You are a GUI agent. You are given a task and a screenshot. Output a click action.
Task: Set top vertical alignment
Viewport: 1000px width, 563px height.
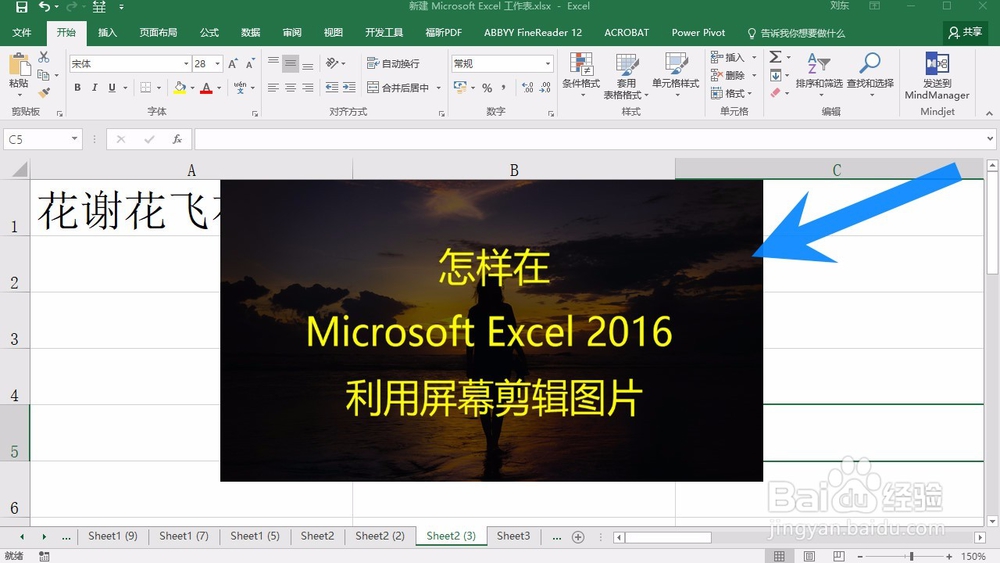coord(273,63)
